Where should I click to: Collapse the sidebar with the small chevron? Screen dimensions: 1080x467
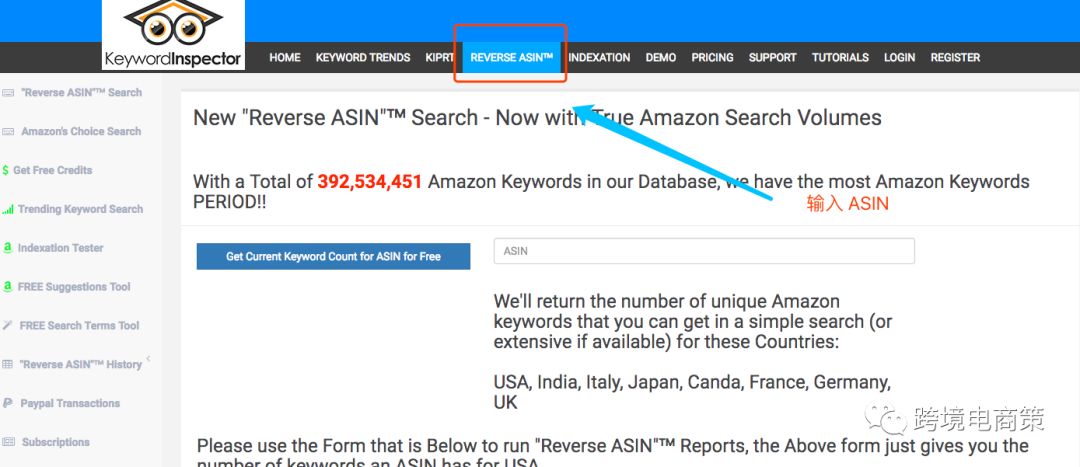tap(148, 358)
